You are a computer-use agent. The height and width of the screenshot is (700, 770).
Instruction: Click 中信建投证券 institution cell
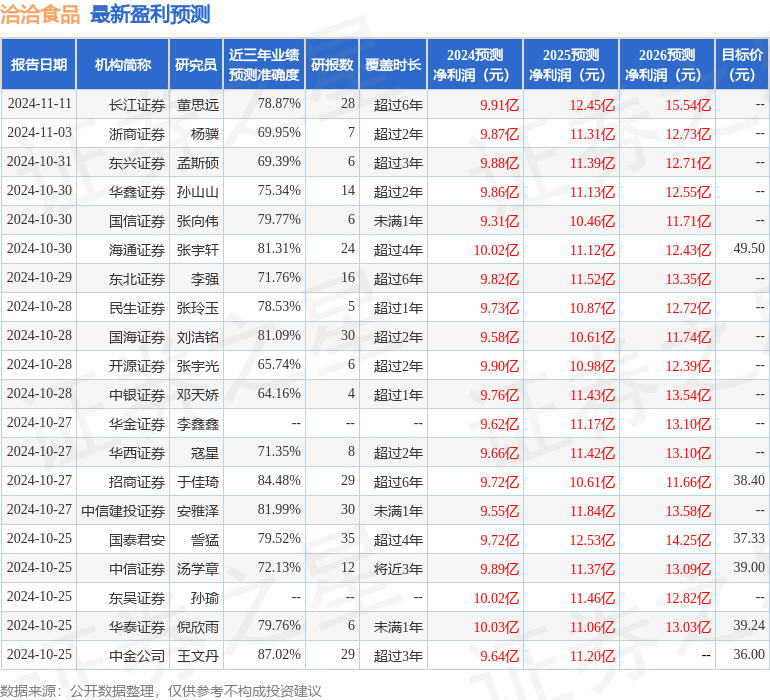pos(123,510)
